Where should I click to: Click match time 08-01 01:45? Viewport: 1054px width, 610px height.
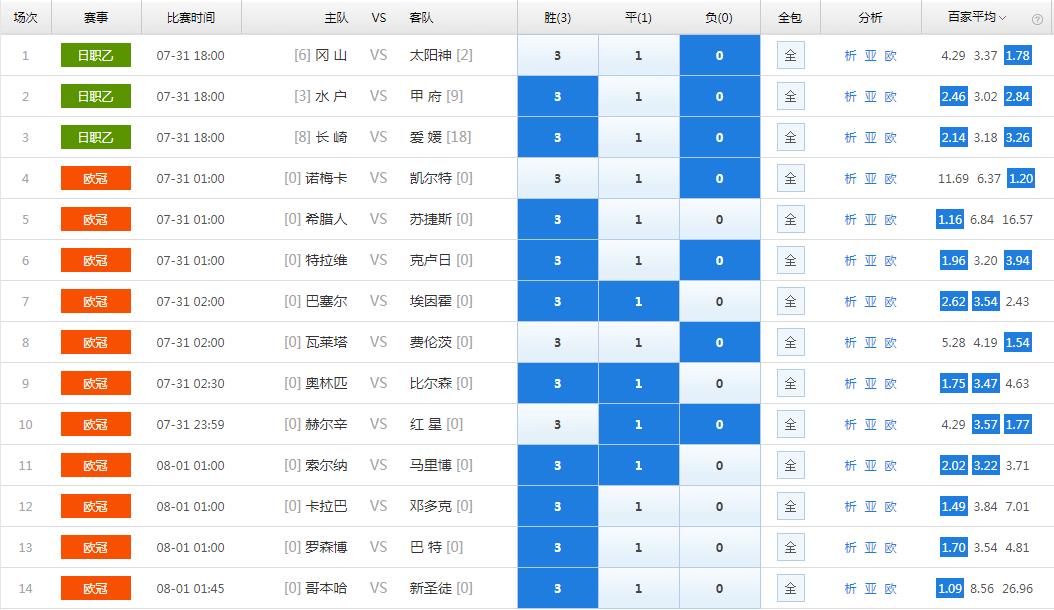coord(190,589)
